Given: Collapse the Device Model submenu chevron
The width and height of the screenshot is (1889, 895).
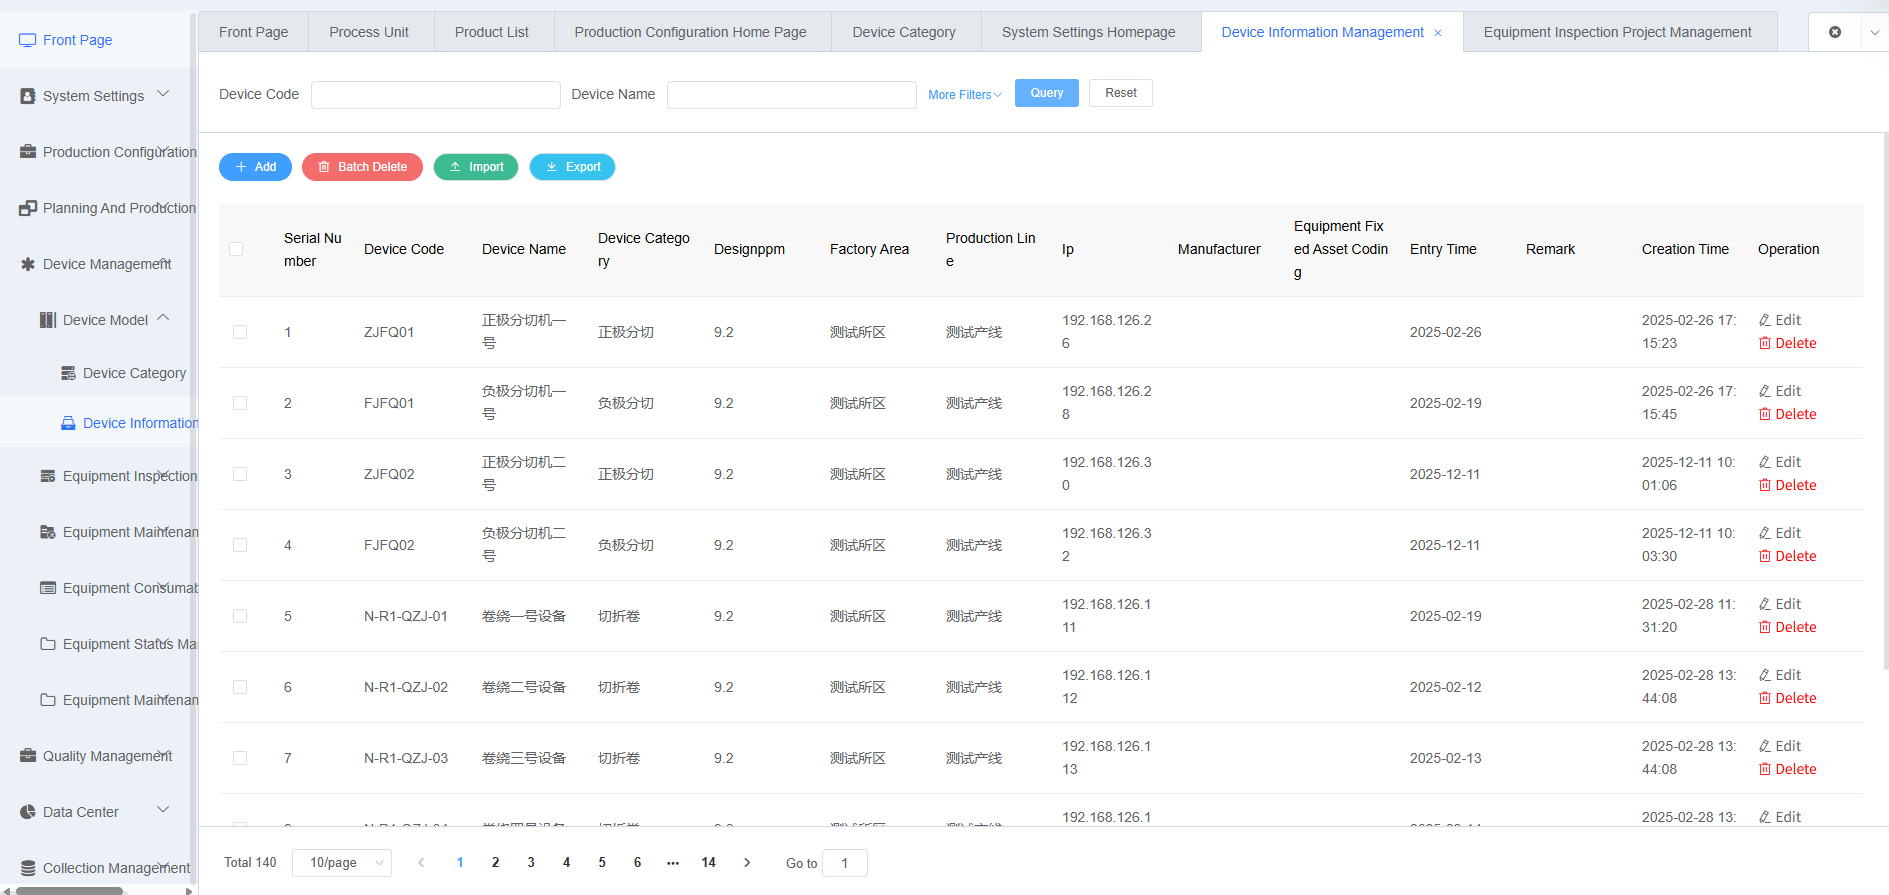Looking at the screenshot, I should pyautogui.click(x=163, y=318).
